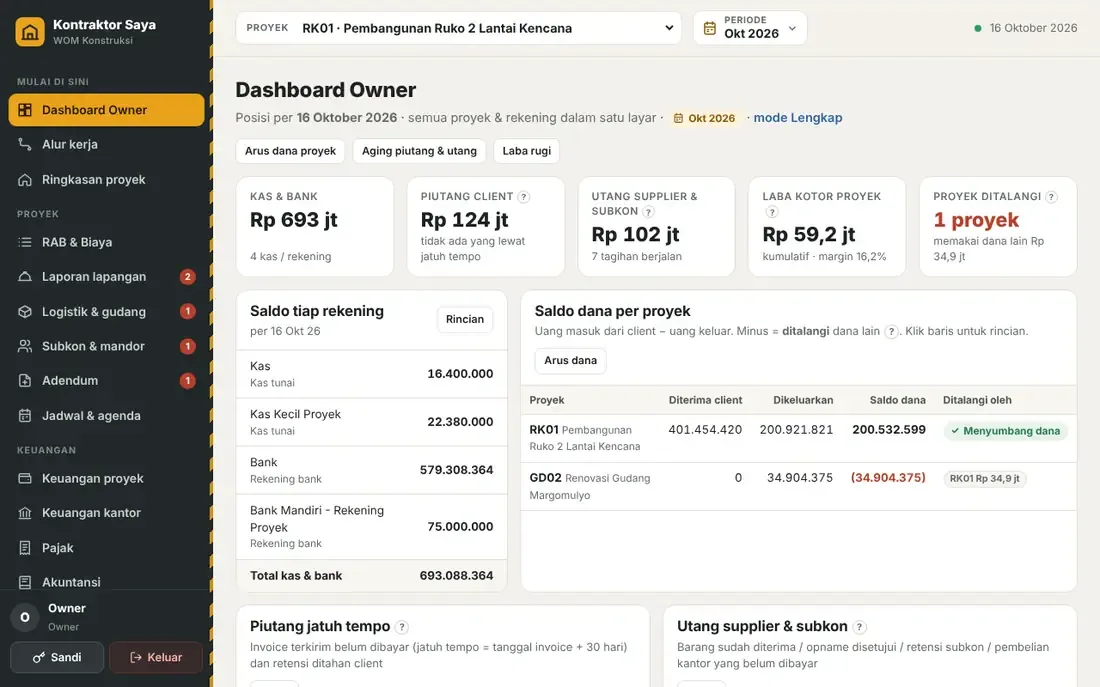
Task: Click the help icon beside Piutang Client
Action: point(524,197)
